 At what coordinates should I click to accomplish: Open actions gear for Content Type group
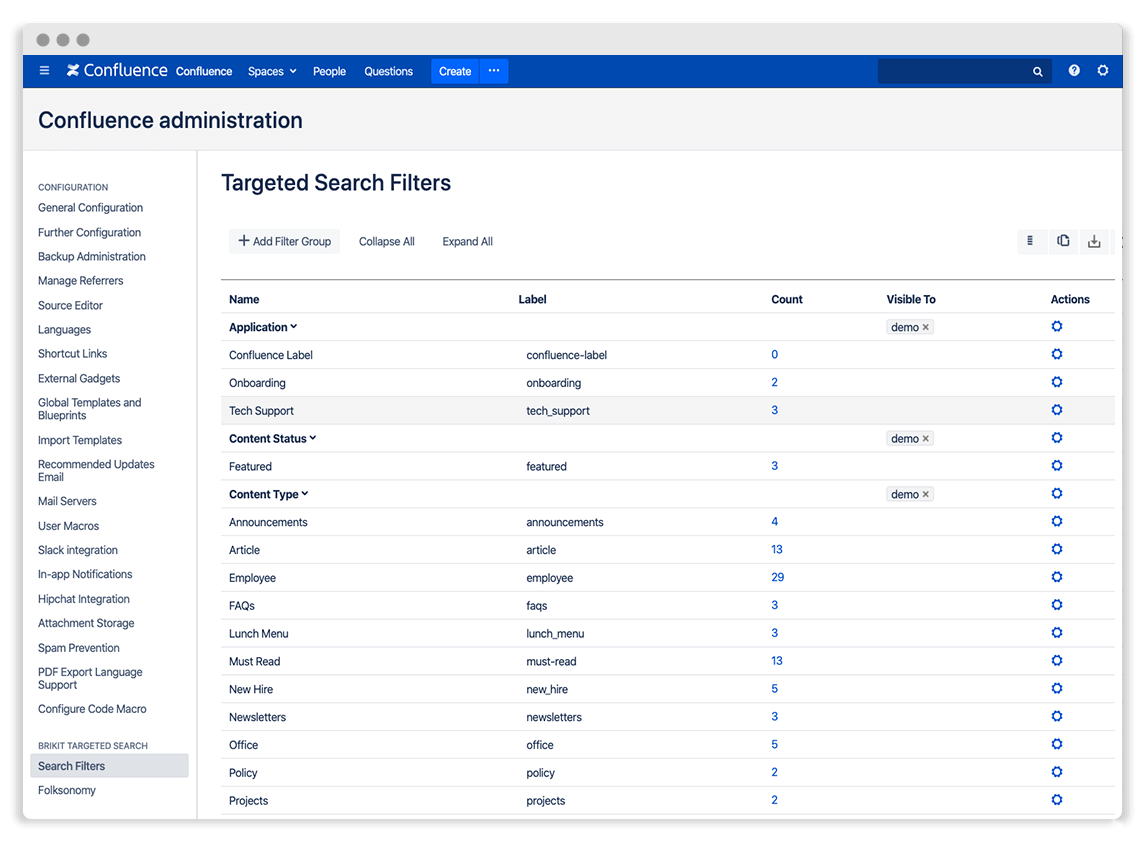coord(1057,493)
